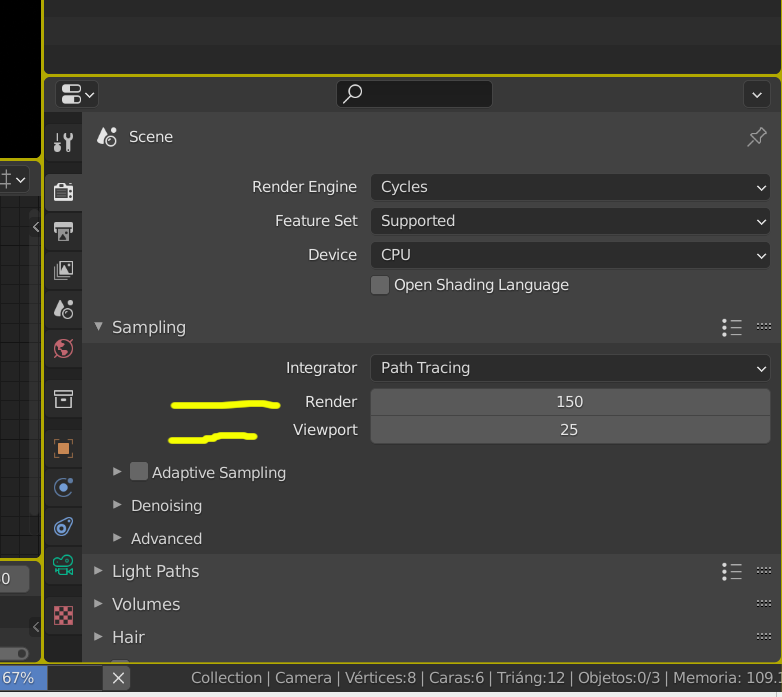The height and width of the screenshot is (697, 782).
Task: Open the World properties tab
Action: pos(63,348)
